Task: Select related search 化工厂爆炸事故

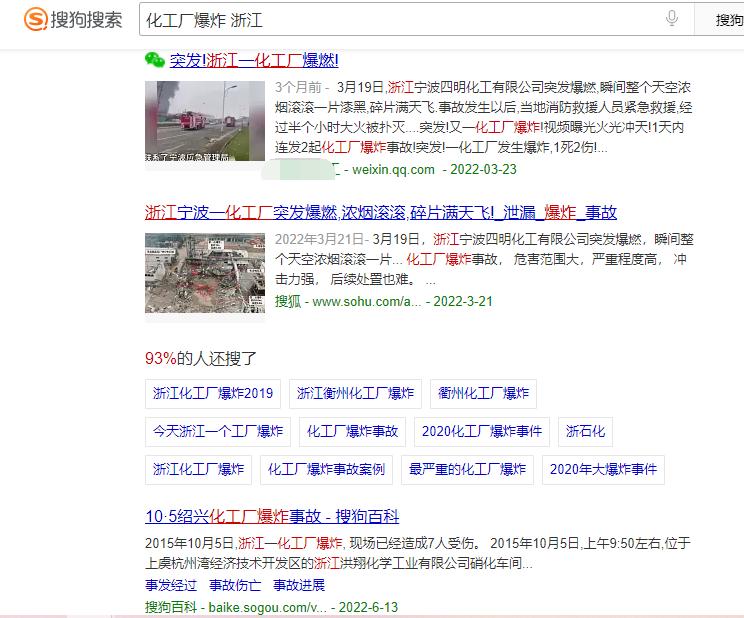Action: pos(353,431)
